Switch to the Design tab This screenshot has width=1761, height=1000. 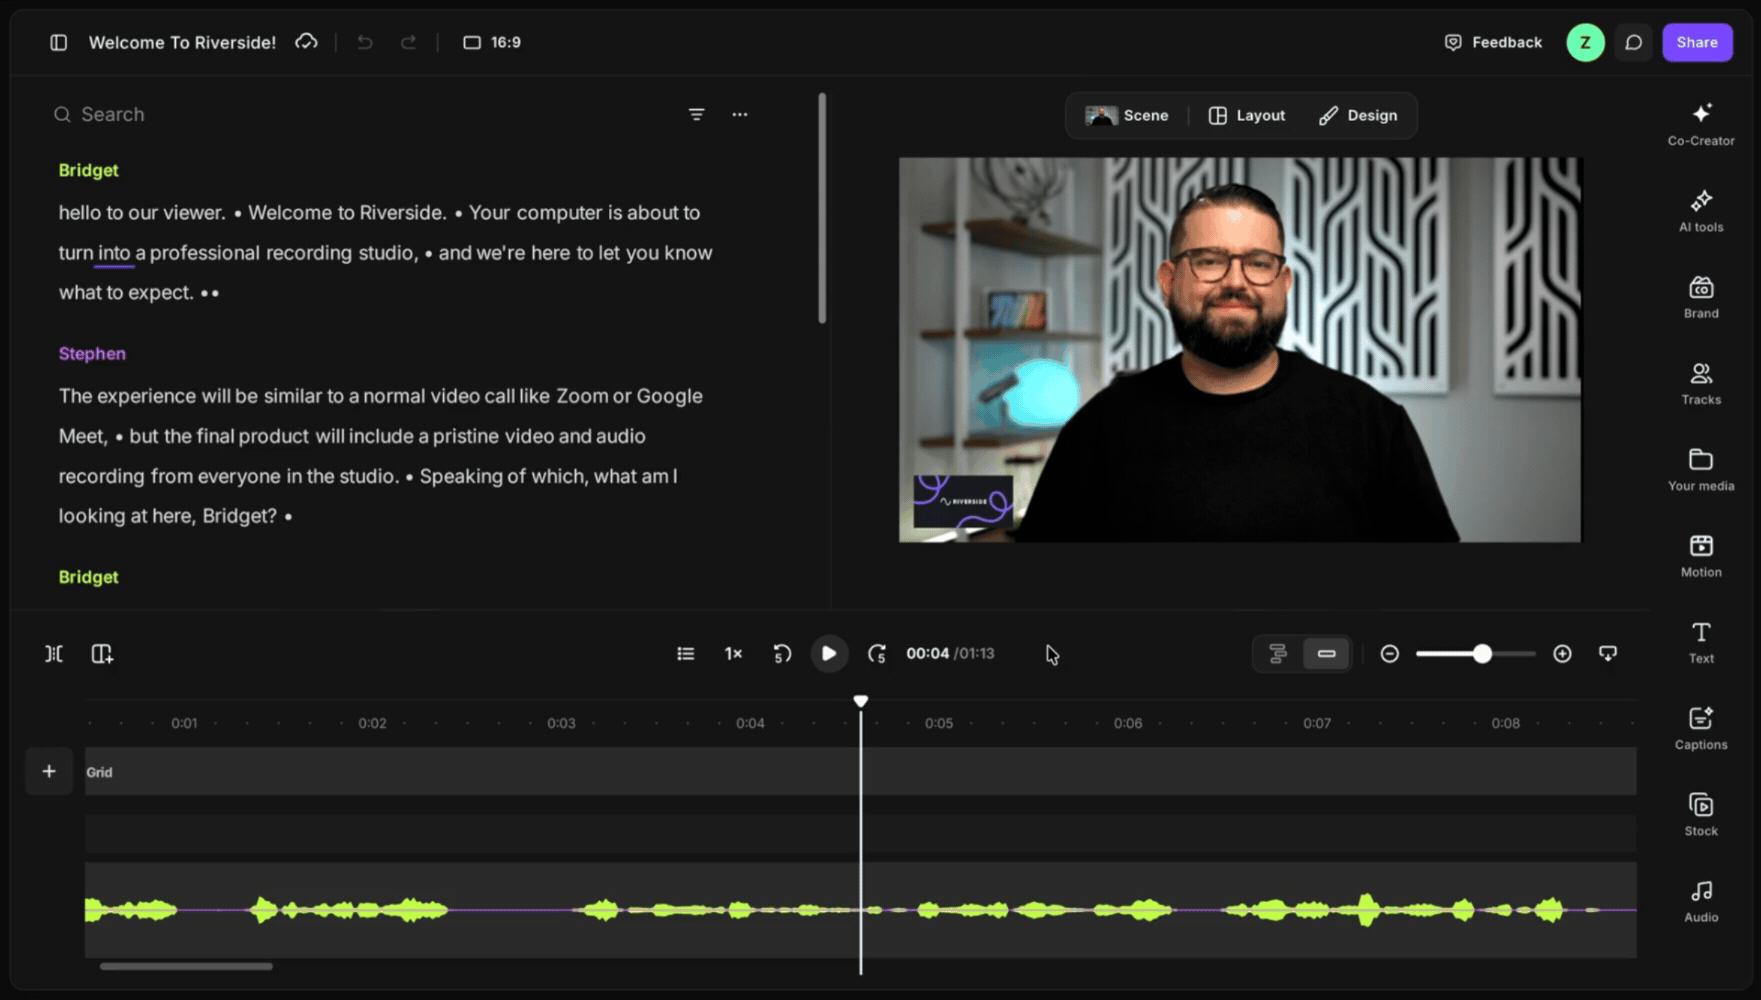1358,115
